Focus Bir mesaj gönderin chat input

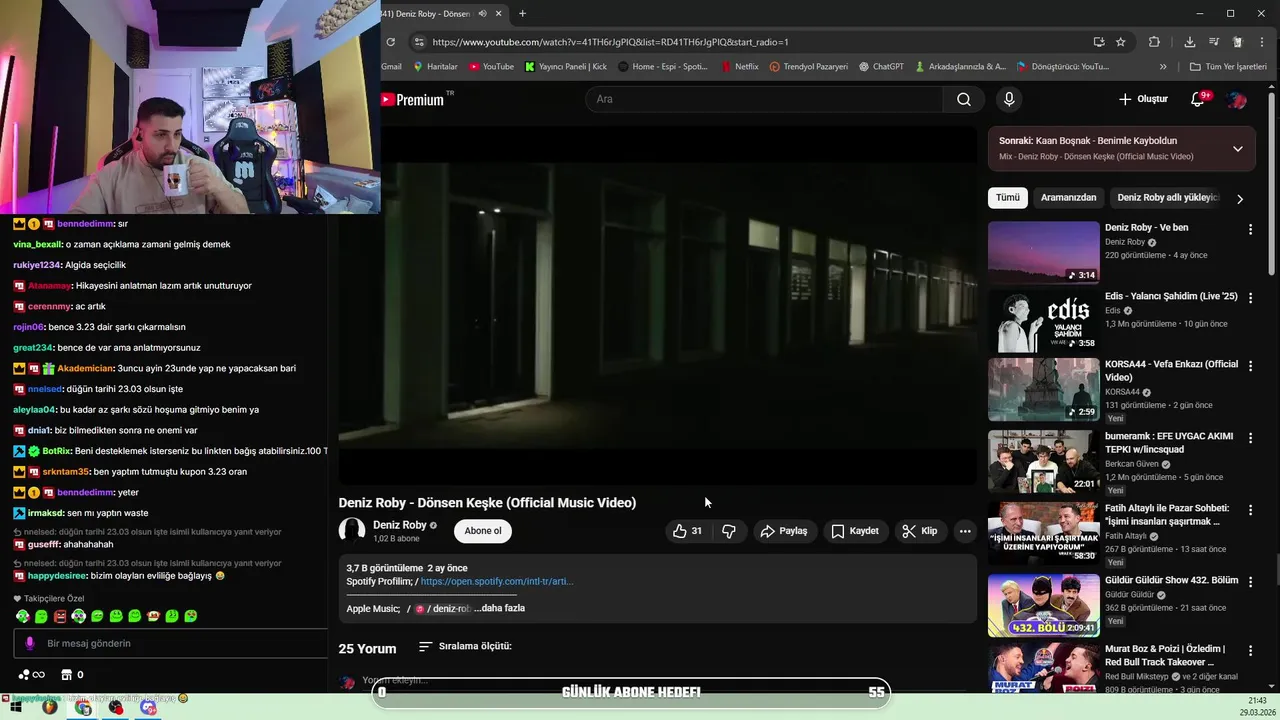[170, 644]
